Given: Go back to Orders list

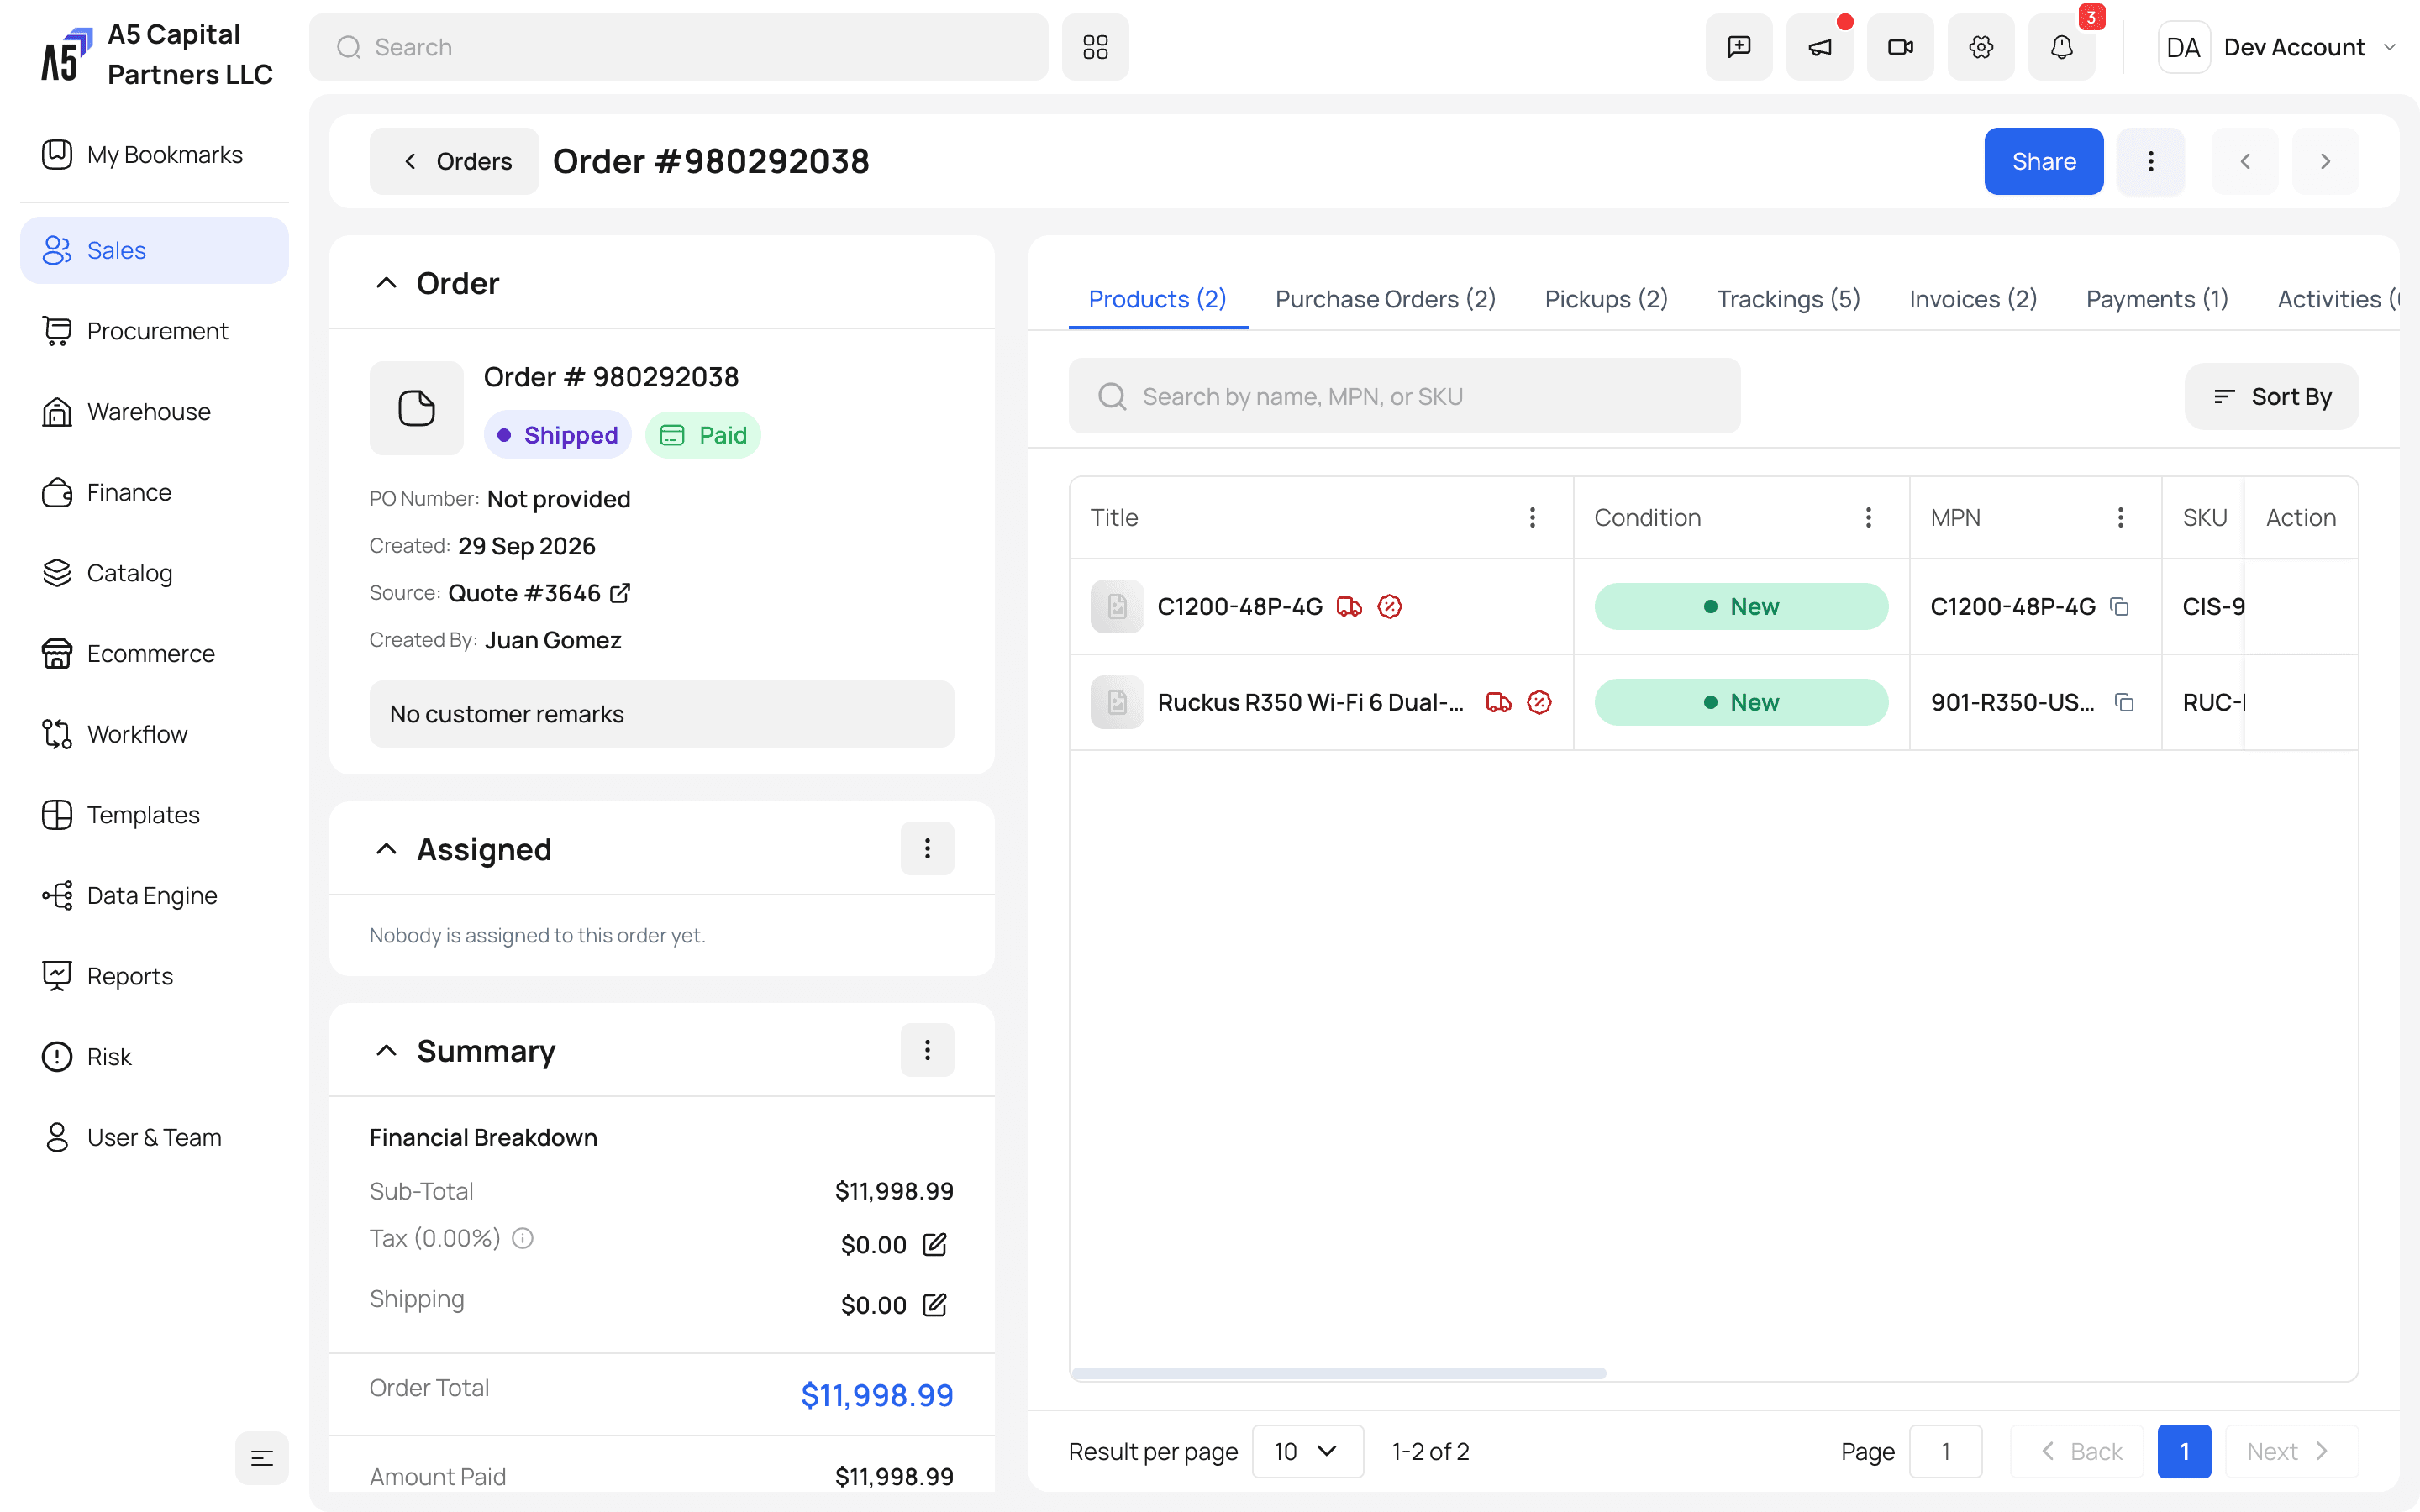Looking at the screenshot, I should click(x=454, y=161).
